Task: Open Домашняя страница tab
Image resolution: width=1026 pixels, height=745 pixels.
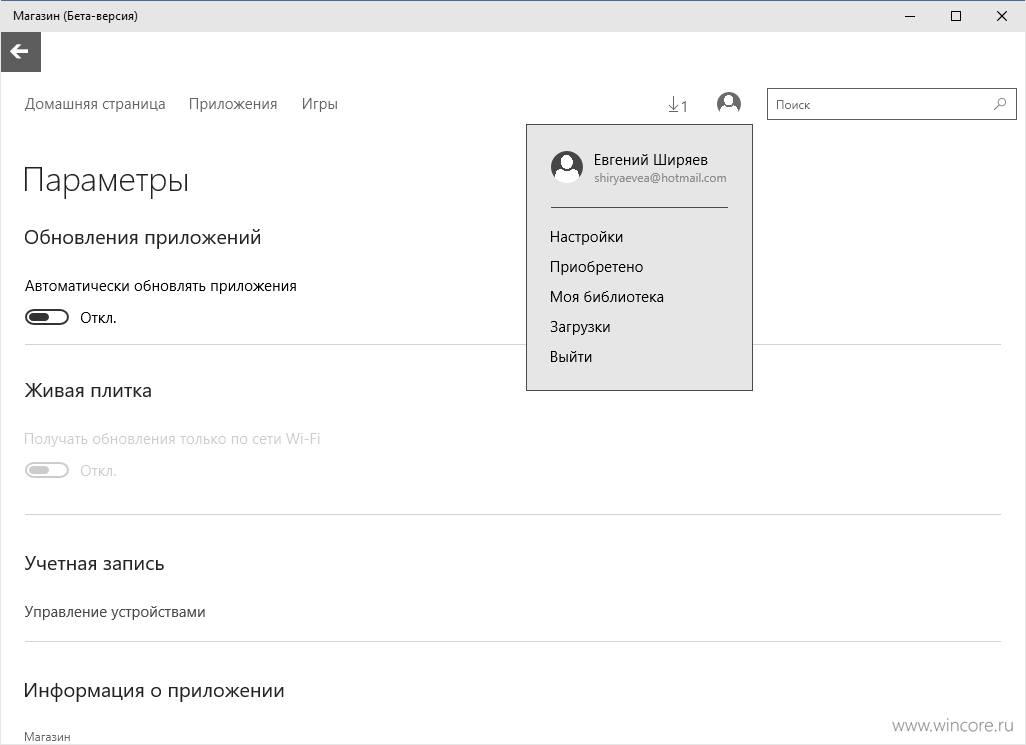Action: (95, 104)
